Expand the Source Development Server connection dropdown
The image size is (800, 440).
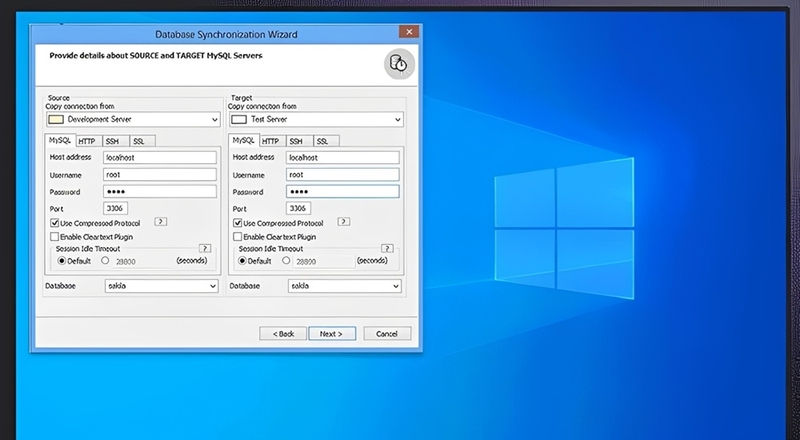(133, 119)
